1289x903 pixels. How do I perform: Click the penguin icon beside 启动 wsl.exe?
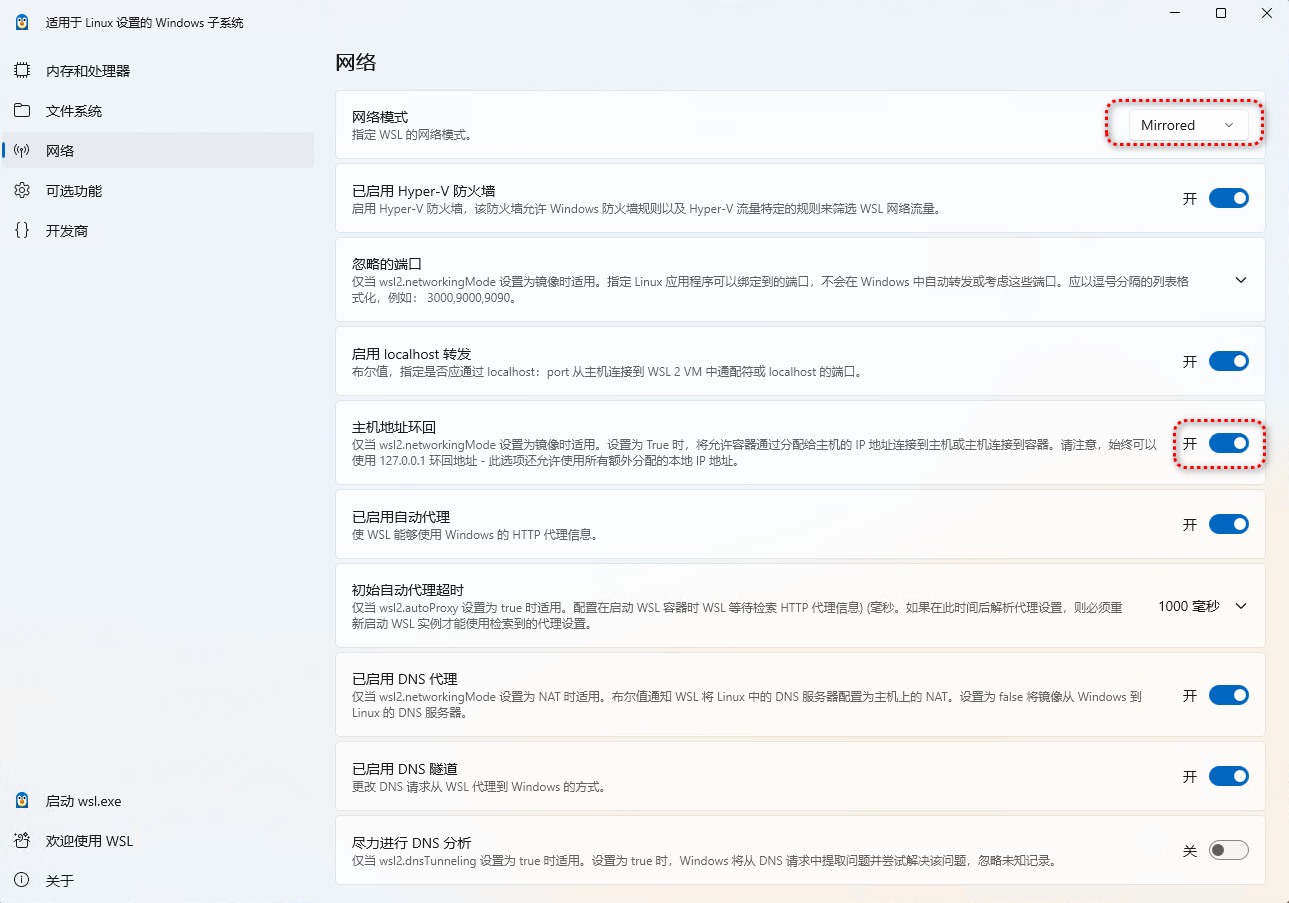(x=22, y=801)
